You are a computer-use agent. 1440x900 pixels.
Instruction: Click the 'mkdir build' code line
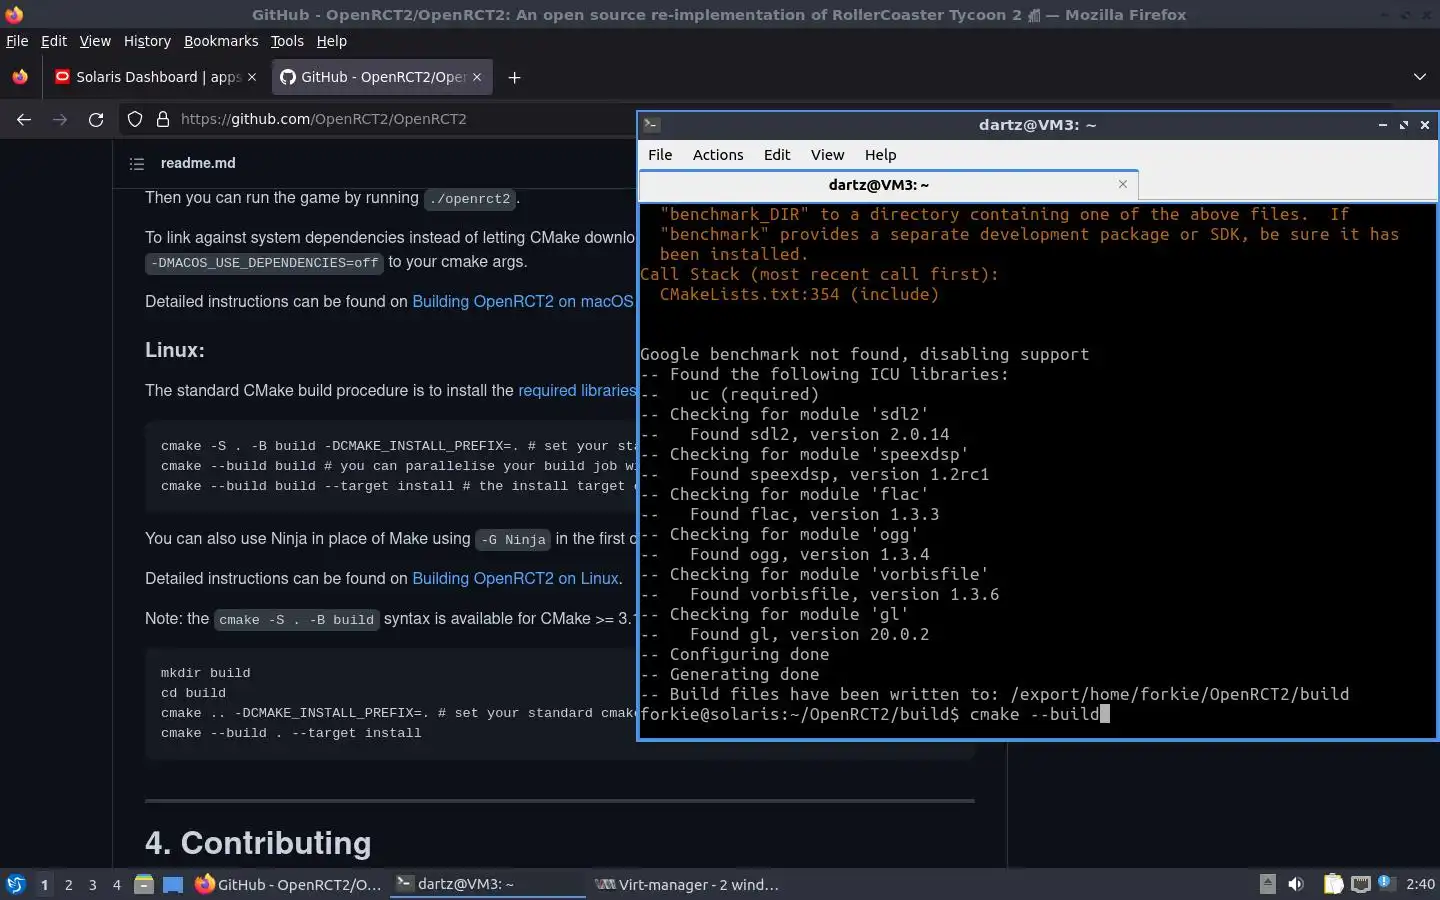(x=205, y=673)
